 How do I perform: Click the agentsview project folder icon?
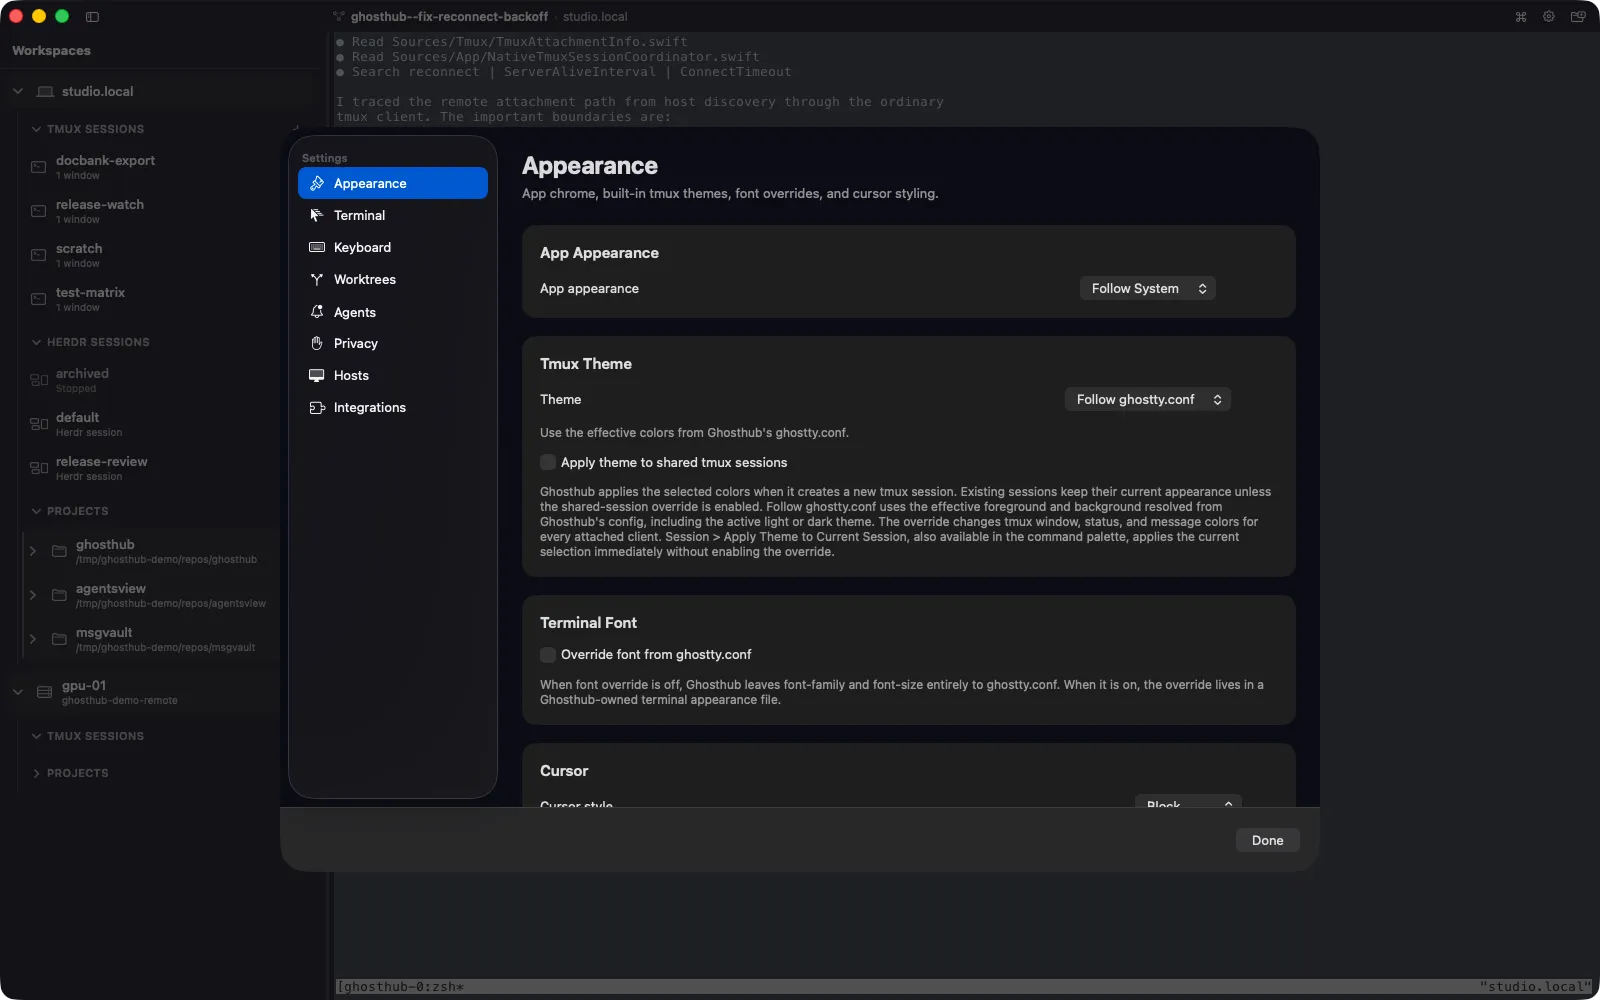pos(59,595)
